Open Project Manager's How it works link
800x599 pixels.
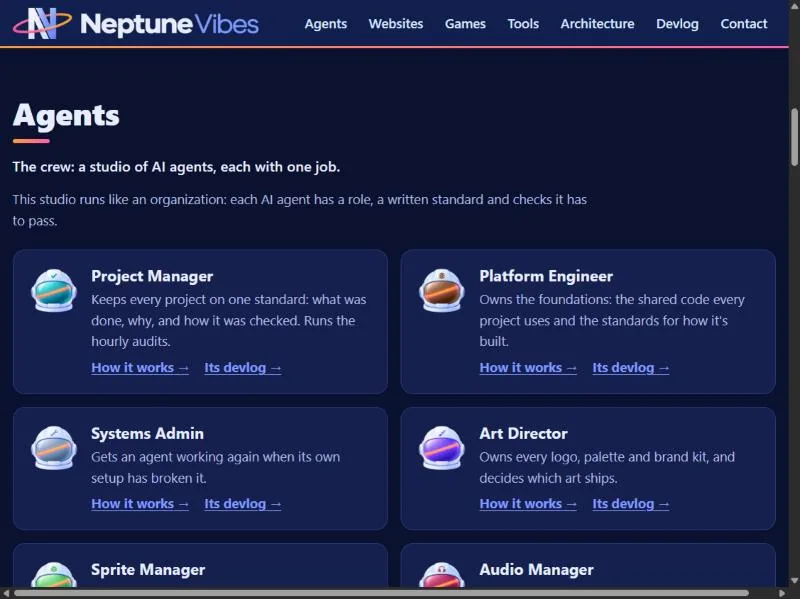140,367
